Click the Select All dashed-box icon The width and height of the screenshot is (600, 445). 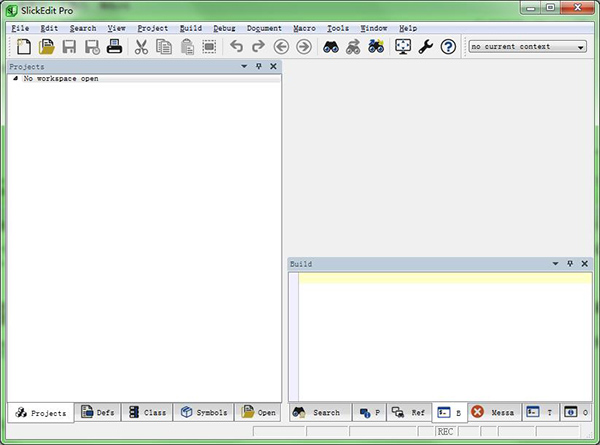(209, 47)
